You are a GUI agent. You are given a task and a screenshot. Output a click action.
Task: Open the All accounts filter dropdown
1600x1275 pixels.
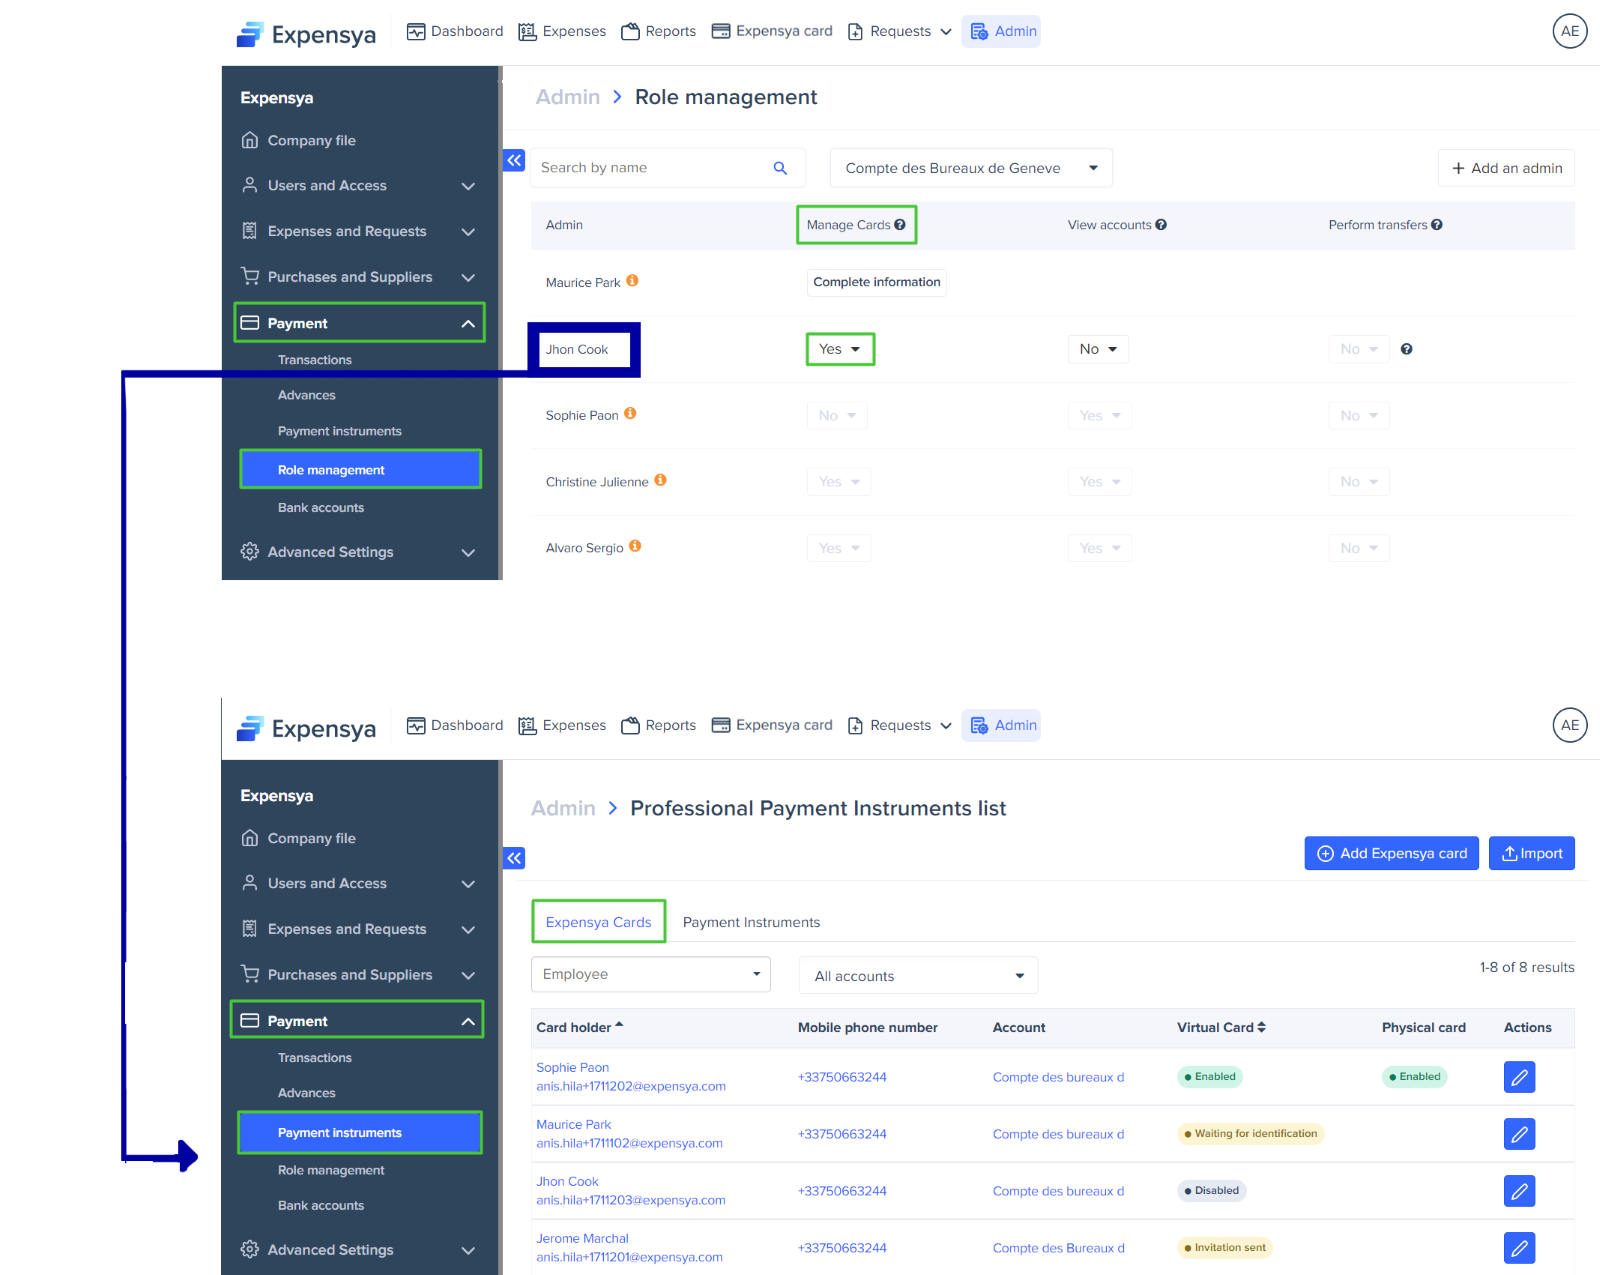pyautogui.click(x=918, y=976)
